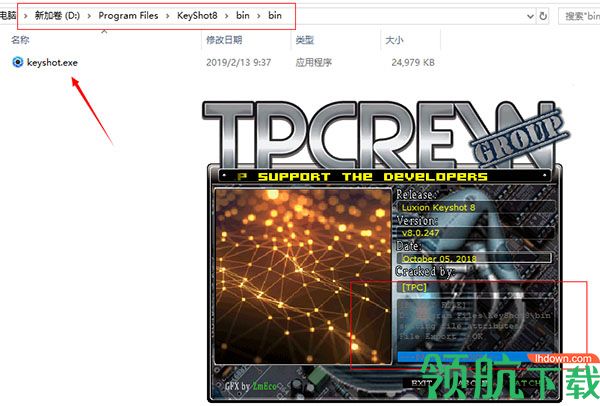Click the orange network artwork in the patcher
Viewport: 600px width, 406px height.
[303, 276]
